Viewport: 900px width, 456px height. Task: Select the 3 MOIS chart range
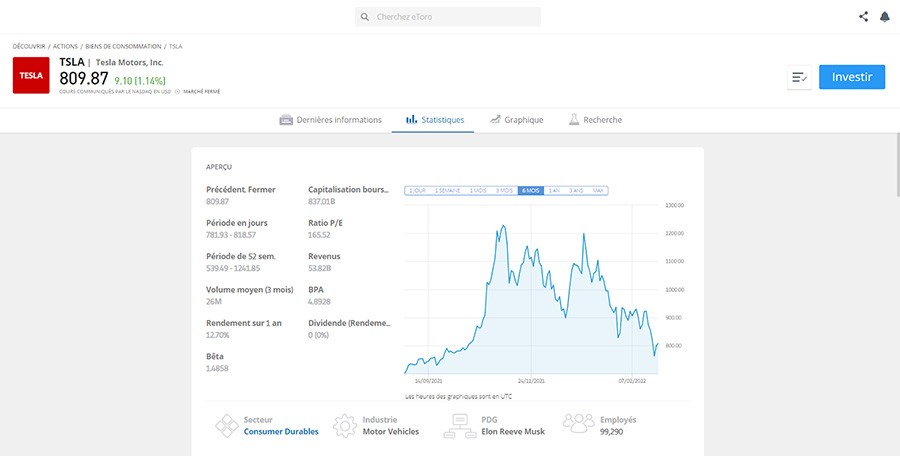tap(505, 191)
